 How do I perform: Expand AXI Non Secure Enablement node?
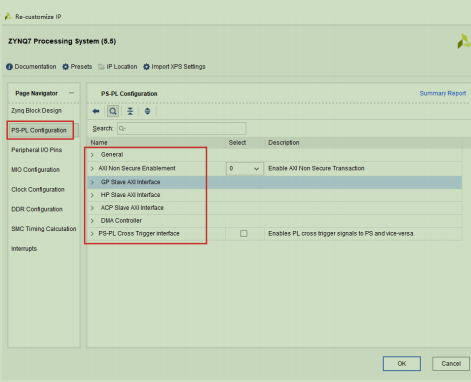click(x=92, y=169)
